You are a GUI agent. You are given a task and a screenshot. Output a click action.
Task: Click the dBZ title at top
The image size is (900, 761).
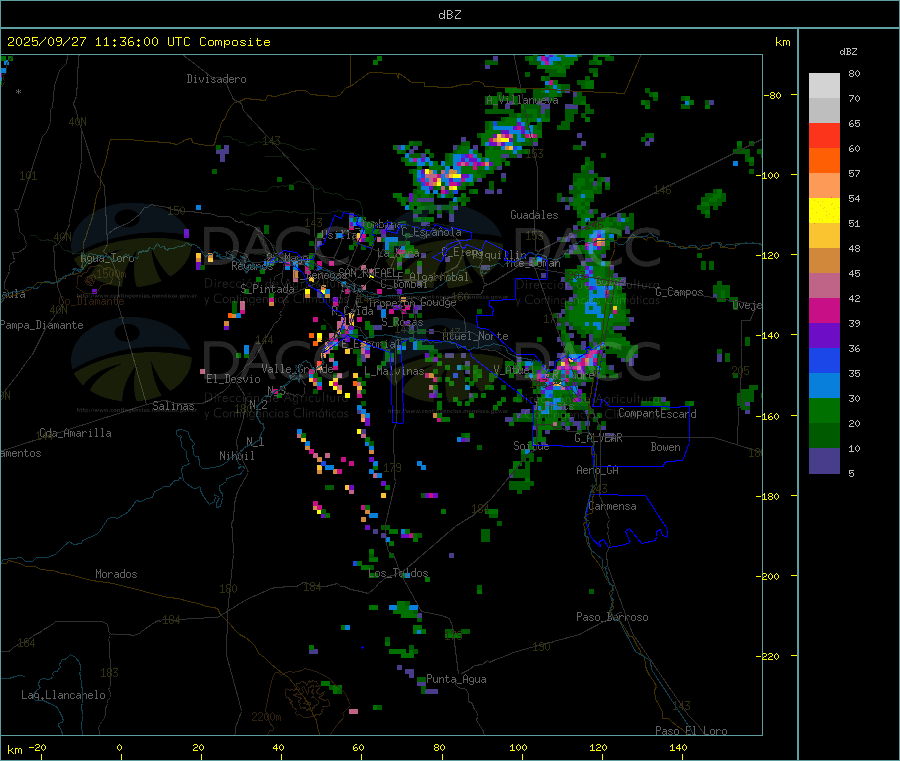(449, 15)
